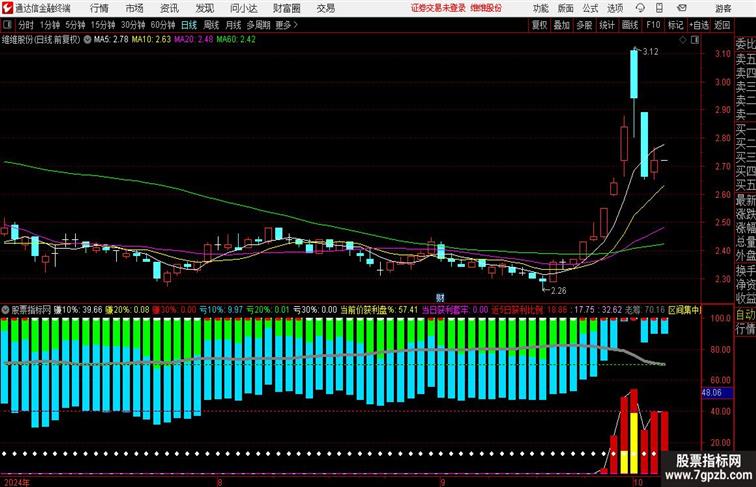Switch to the 分时 chart tab
756x487 pixels.
tap(26, 25)
